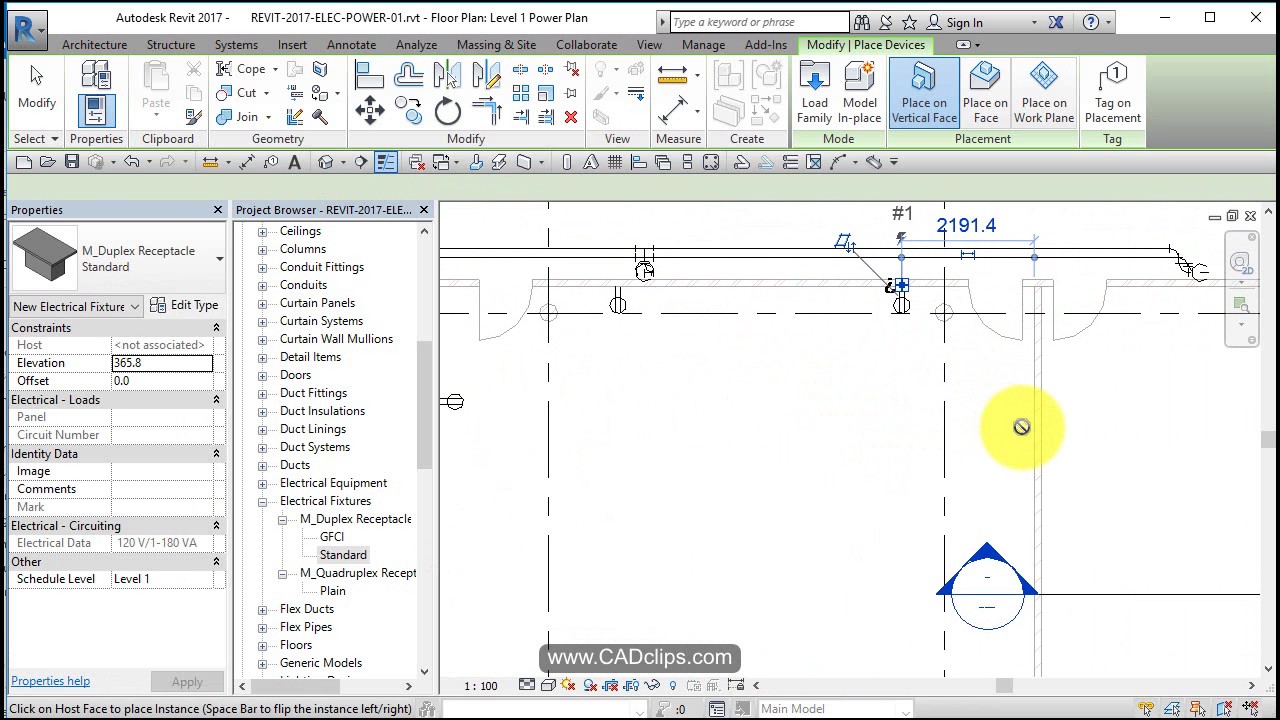Image resolution: width=1280 pixels, height=720 pixels.
Task: Switch to the Architecture ribbon tab
Action: click(x=94, y=44)
